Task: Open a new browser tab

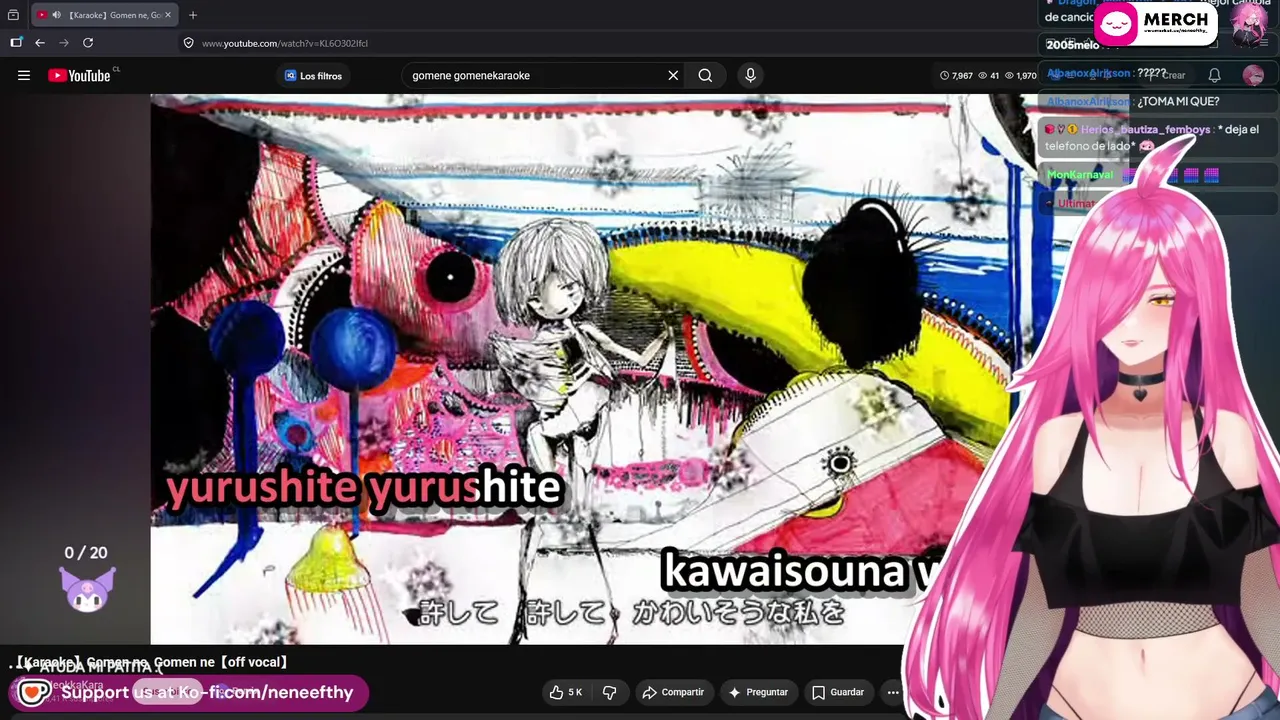Action: [193, 15]
